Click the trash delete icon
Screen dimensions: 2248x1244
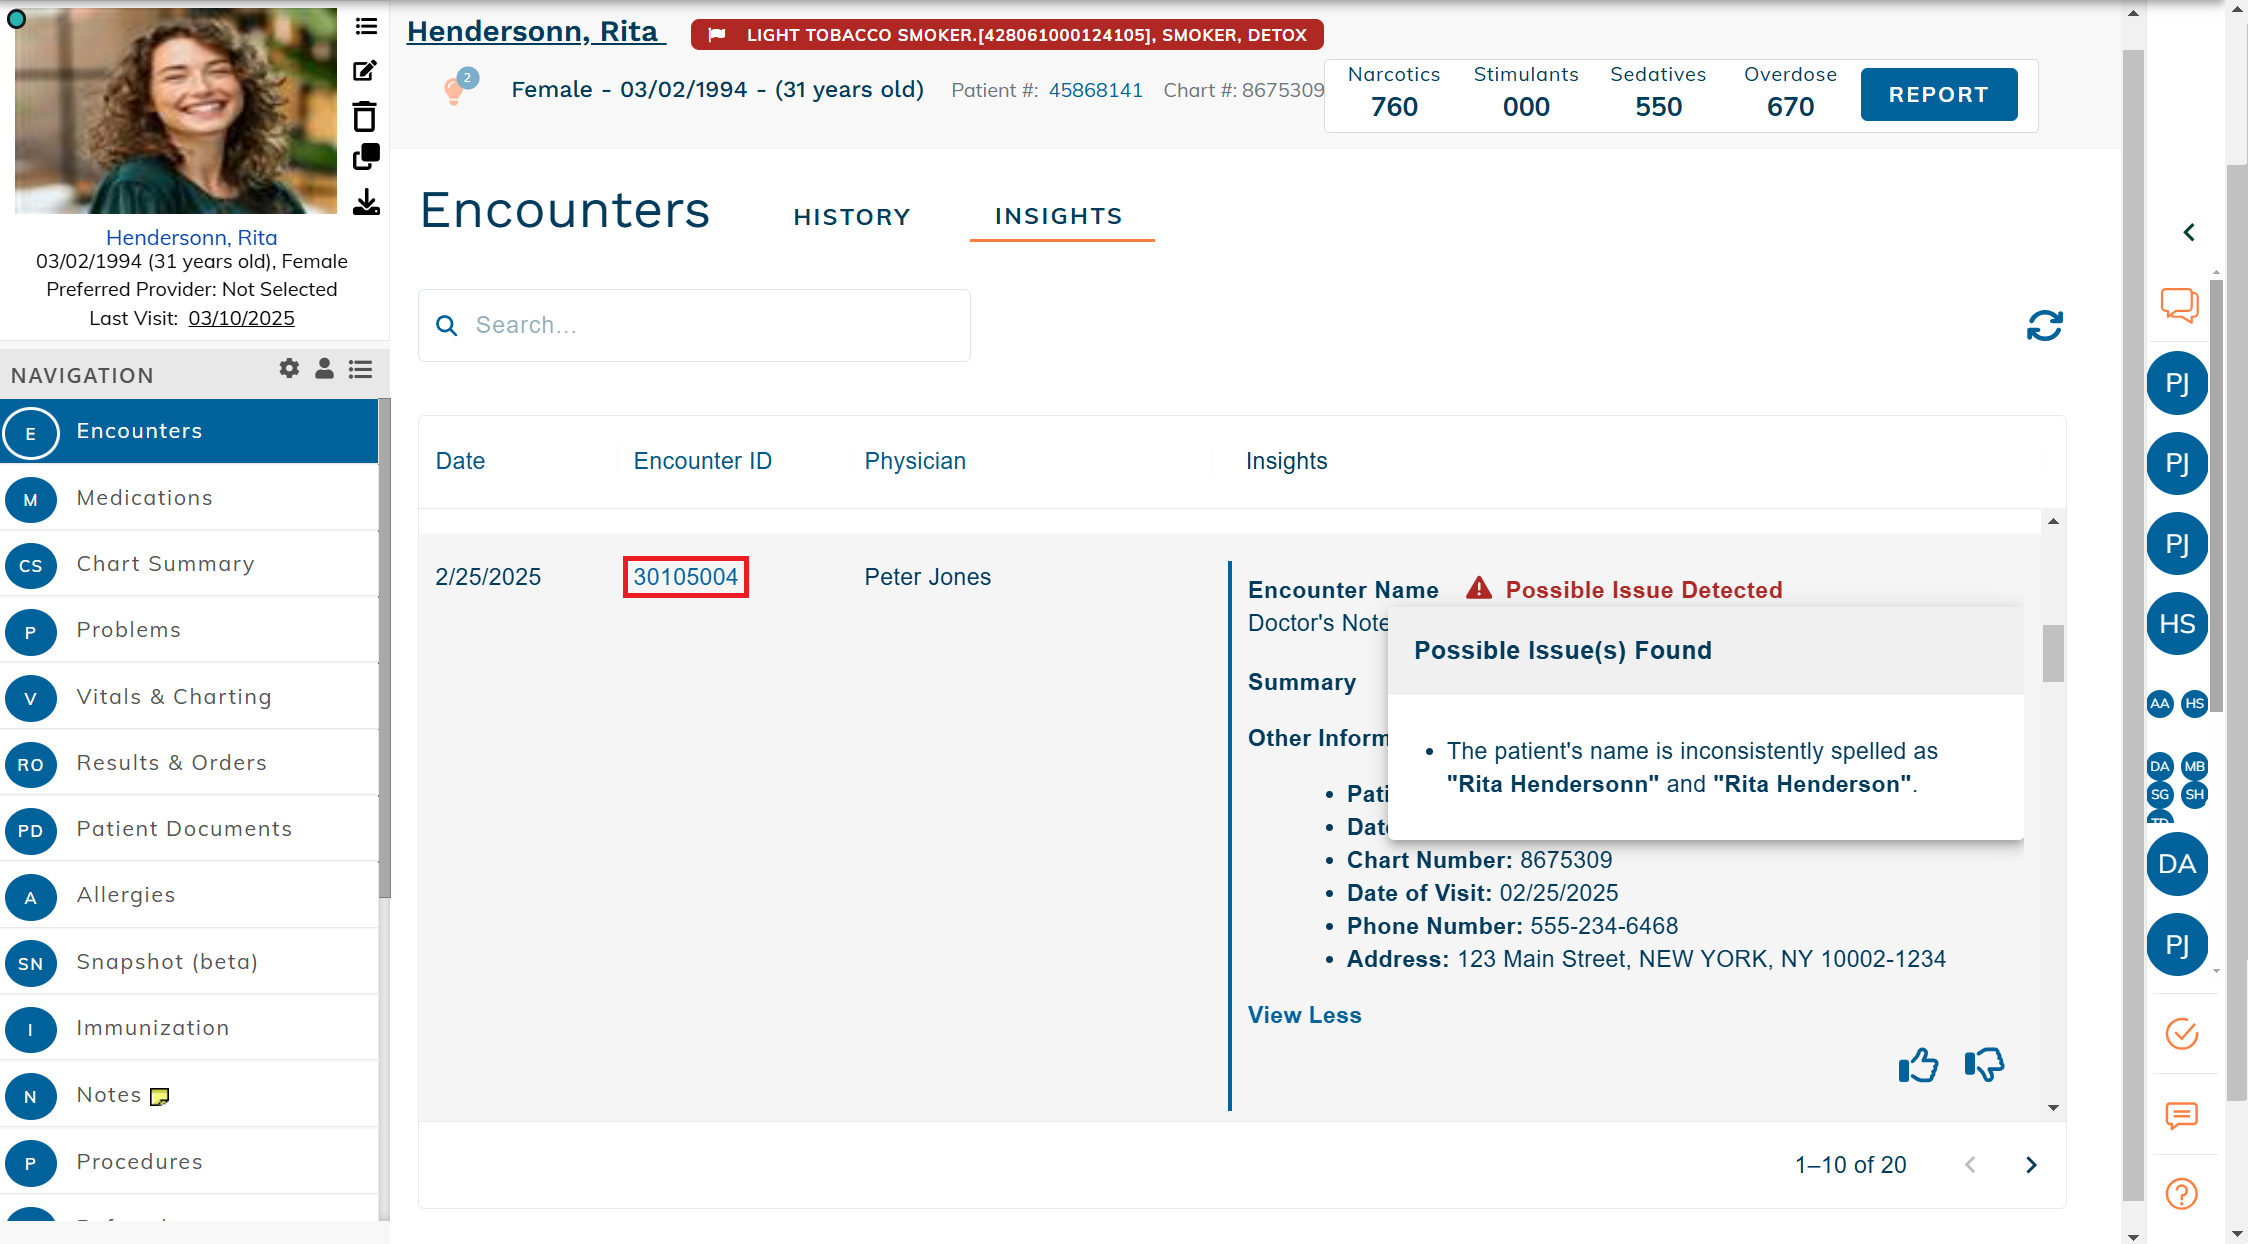tap(365, 117)
